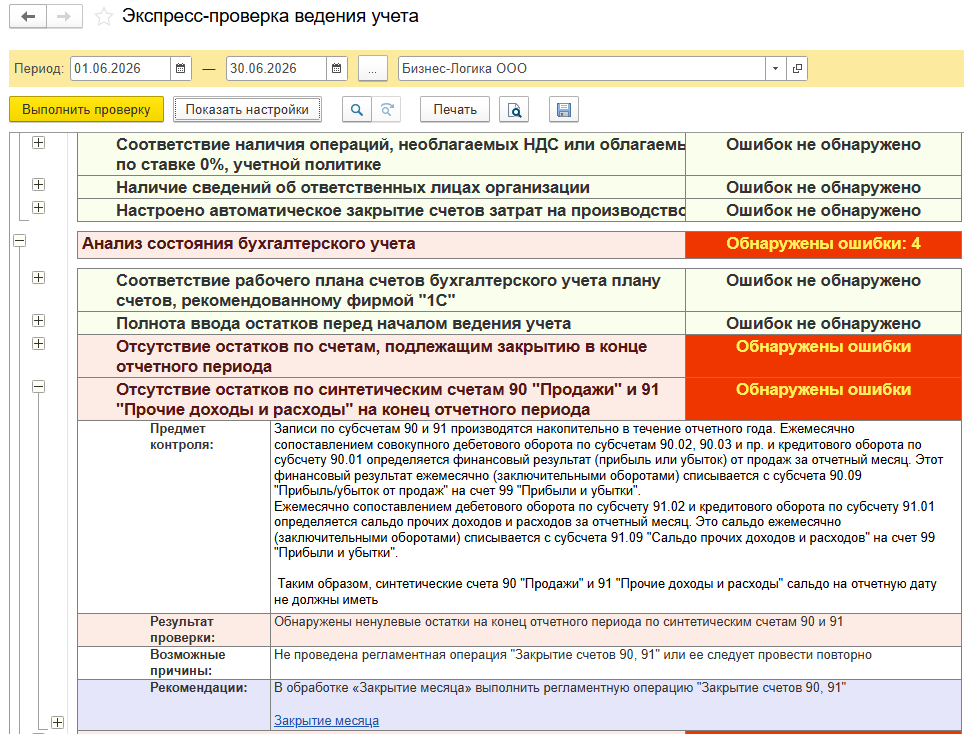Go forward with the right arrow button
The height and width of the screenshot is (734, 964).
pyautogui.click(x=64, y=17)
